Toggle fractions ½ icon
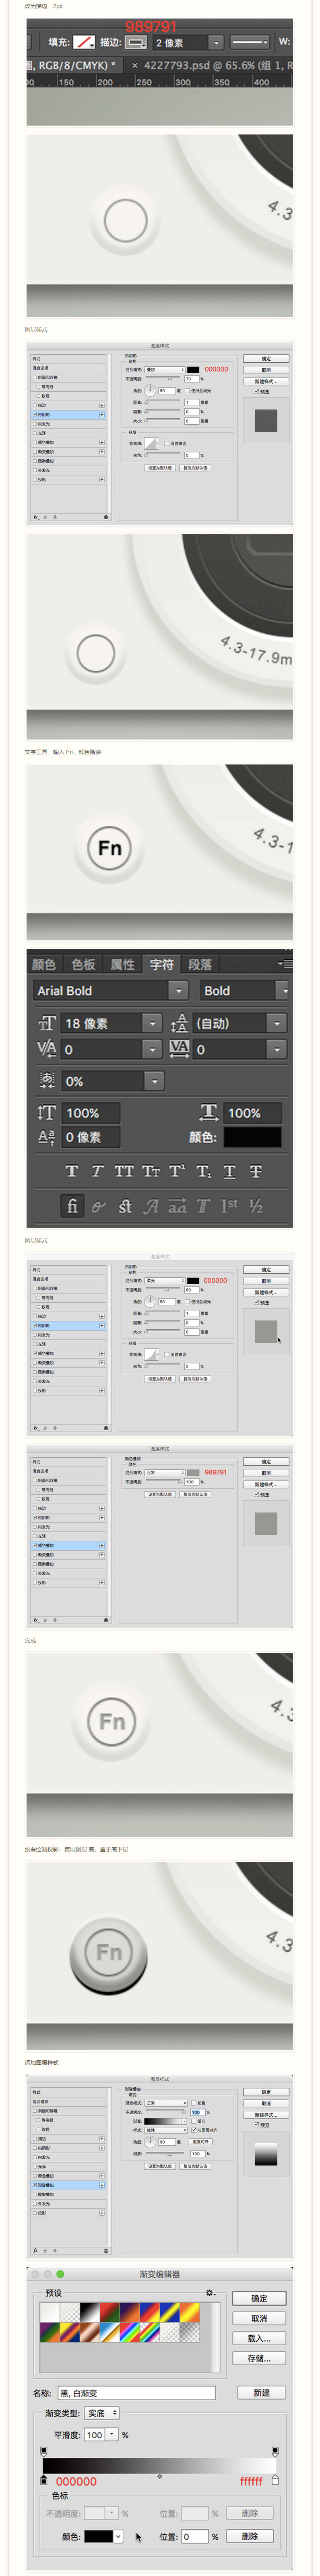The image size is (320, 2576). (x=256, y=1206)
